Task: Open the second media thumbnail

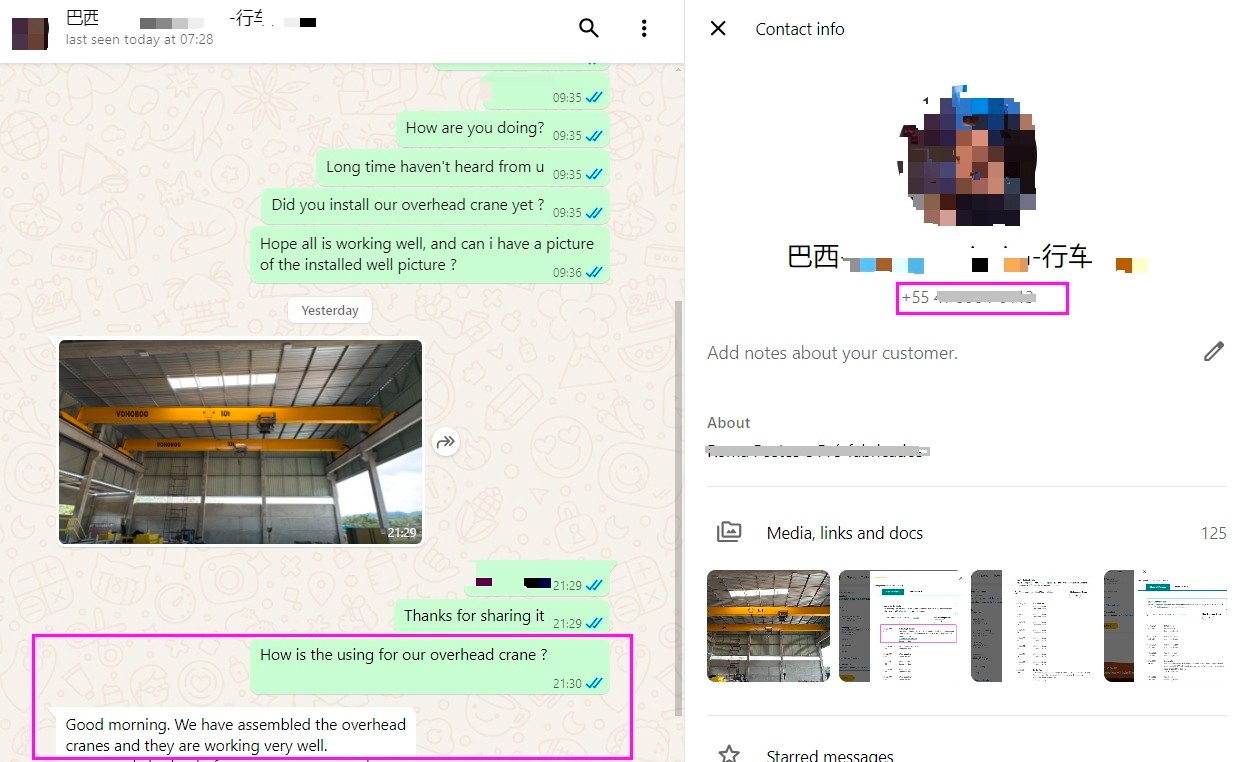Action: click(900, 626)
